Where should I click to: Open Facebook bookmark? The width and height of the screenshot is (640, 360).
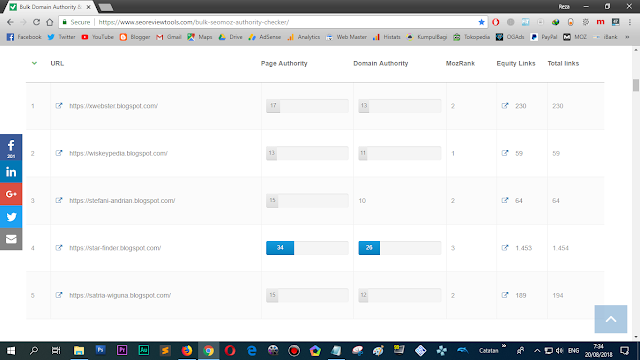pyautogui.click(x=24, y=37)
